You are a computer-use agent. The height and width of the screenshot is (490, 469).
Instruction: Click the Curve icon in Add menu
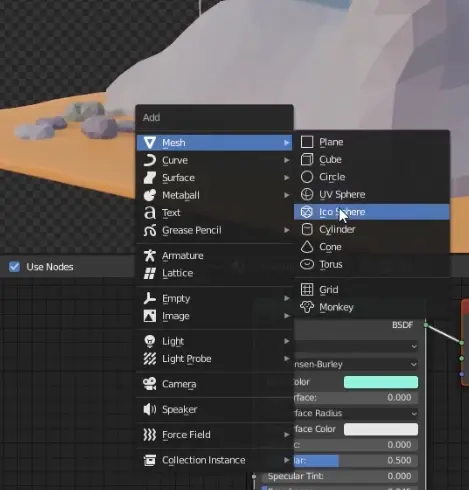tap(150, 160)
